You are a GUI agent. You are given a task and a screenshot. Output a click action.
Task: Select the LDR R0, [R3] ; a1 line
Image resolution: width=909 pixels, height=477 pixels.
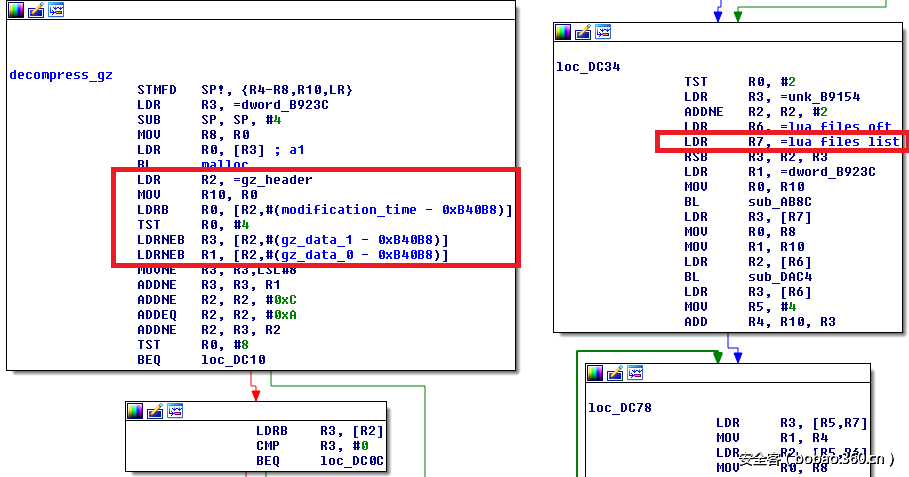point(220,150)
